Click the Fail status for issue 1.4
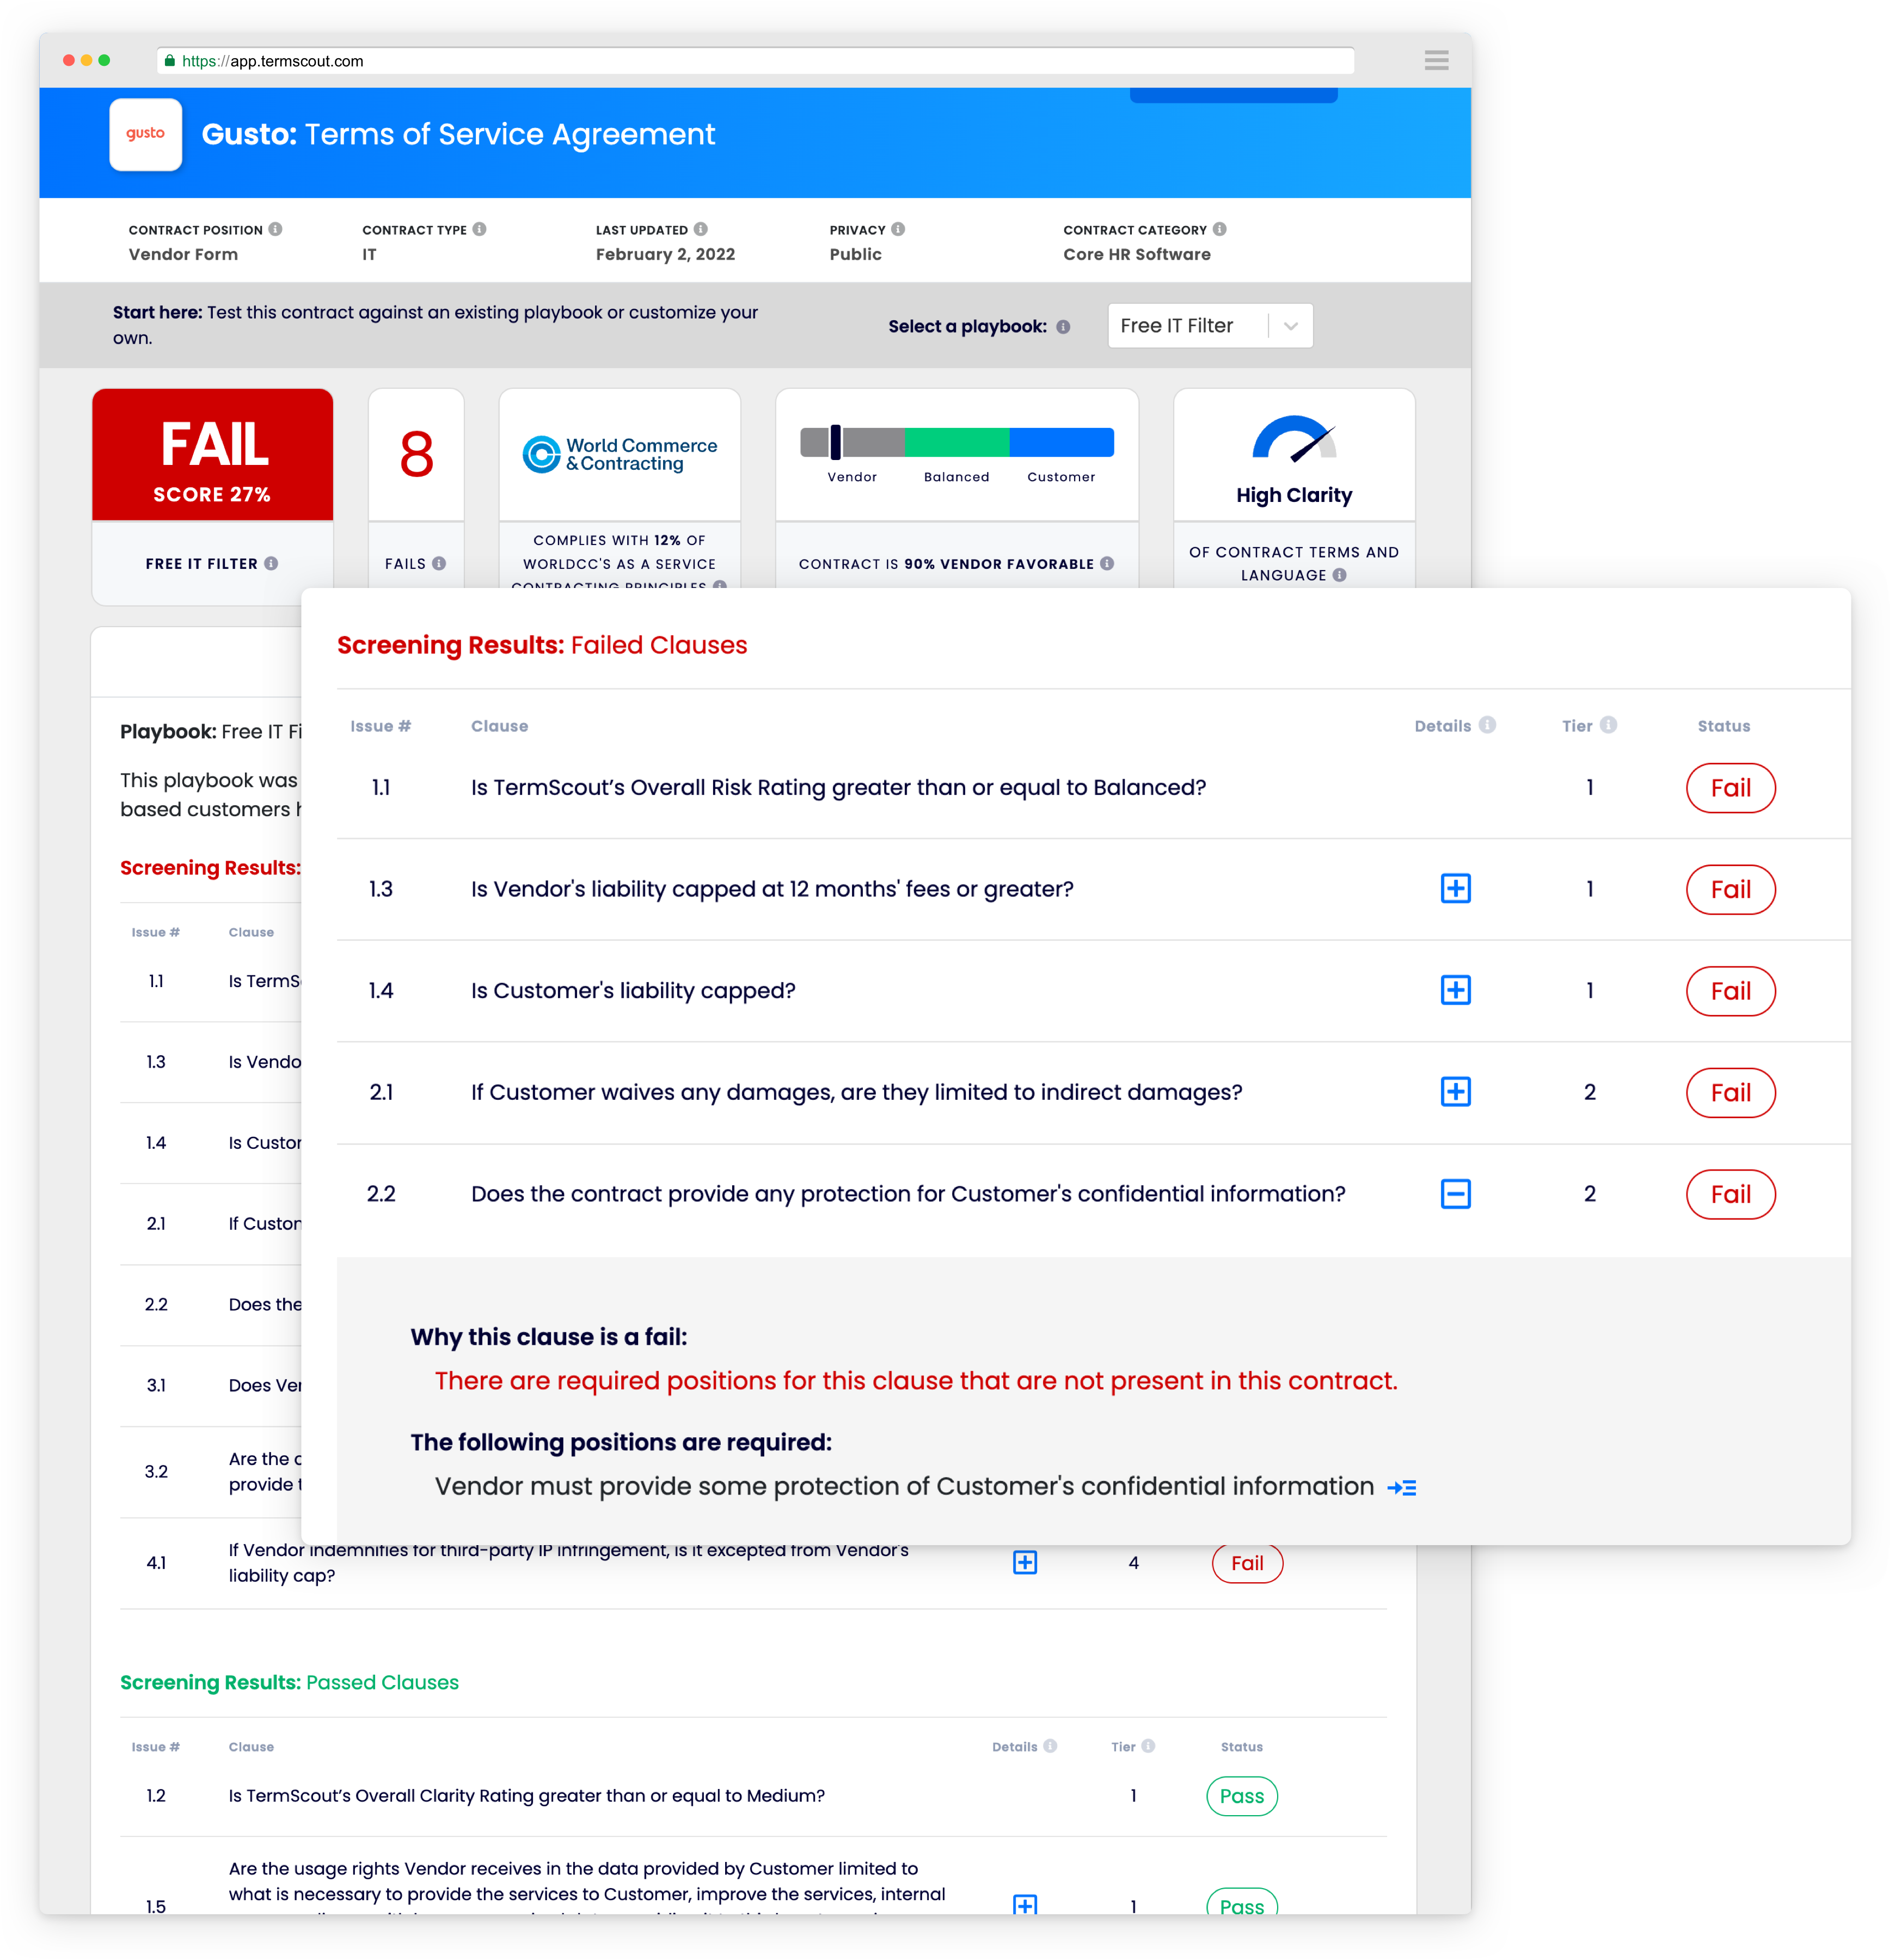Image resolution: width=1901 pixels, height=1960 pixels. click(x=1731, y=991)
